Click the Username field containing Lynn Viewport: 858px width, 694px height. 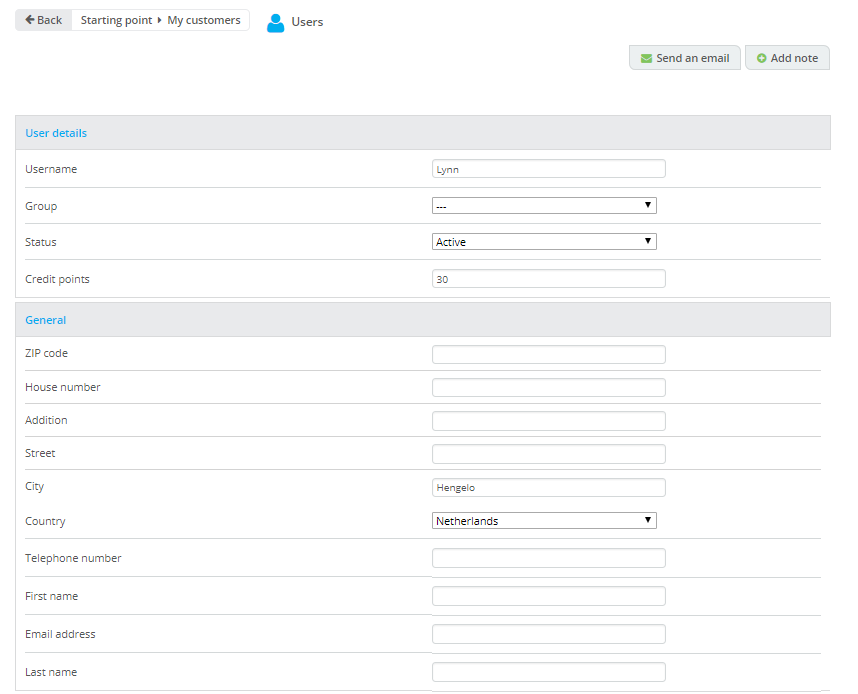click(x=548, y=169)
